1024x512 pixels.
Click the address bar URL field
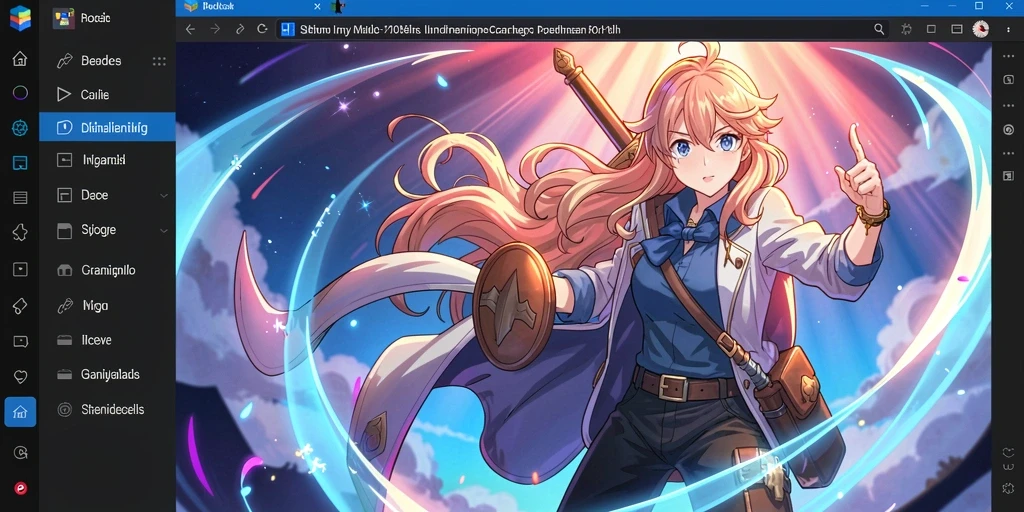point(575,29)
